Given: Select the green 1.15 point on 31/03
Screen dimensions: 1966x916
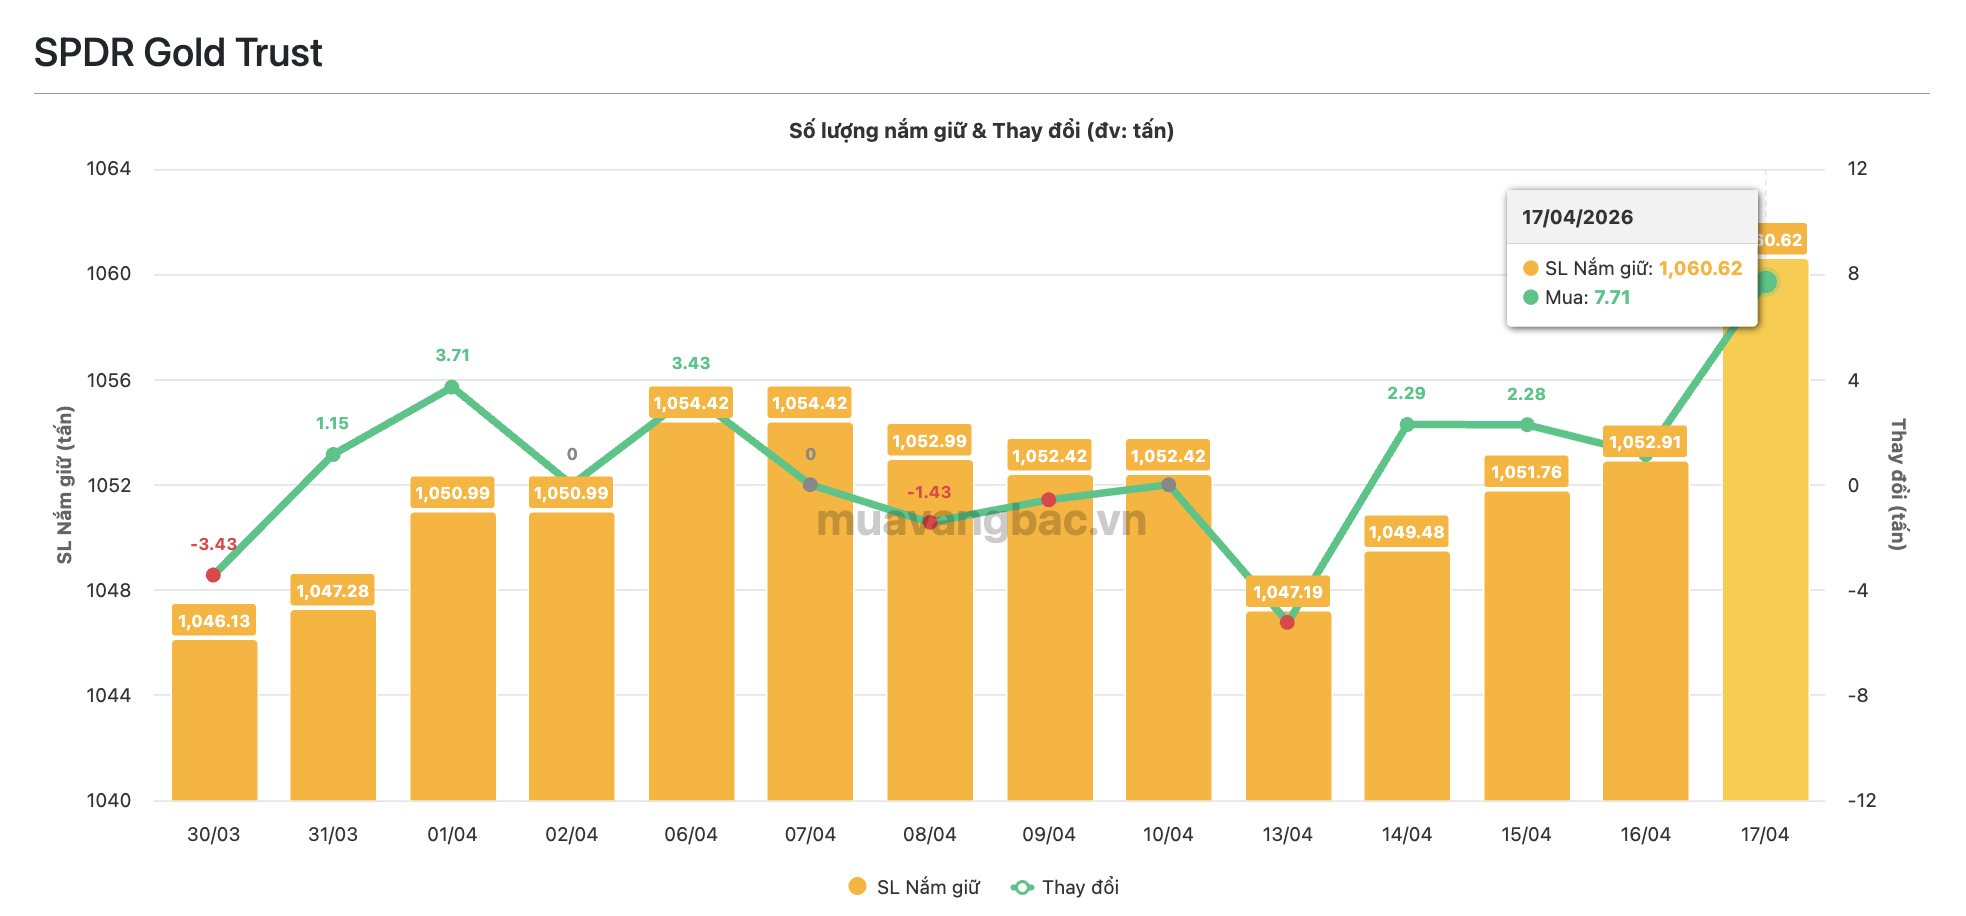Looking at the screenshot, I should tap(333, 455).
